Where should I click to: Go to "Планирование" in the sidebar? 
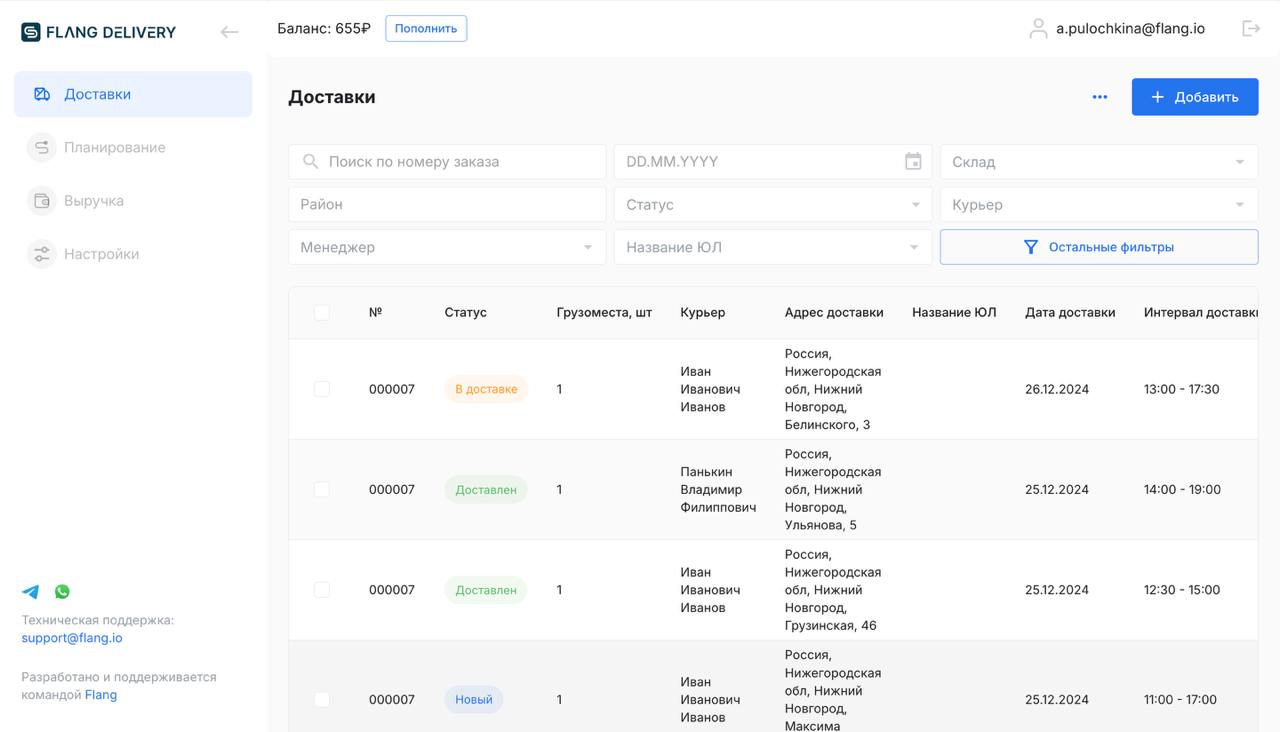(114, 148)
